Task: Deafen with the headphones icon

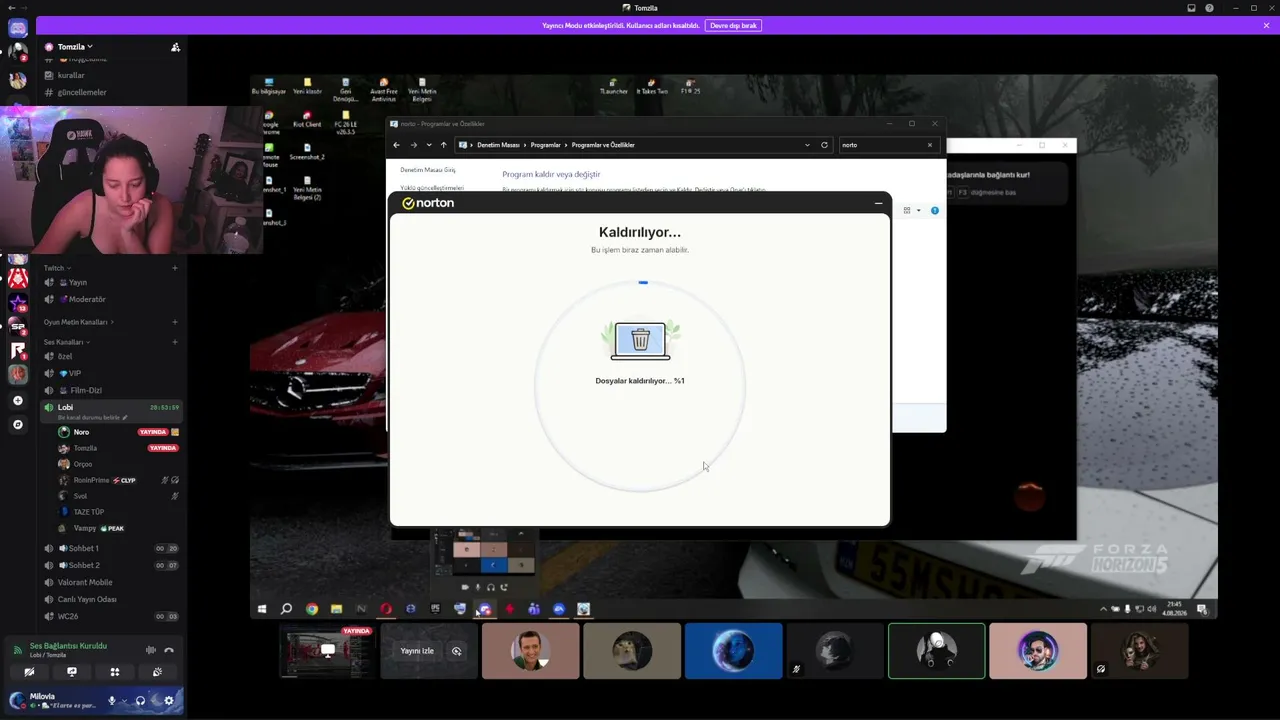Action: coord(140,700)
